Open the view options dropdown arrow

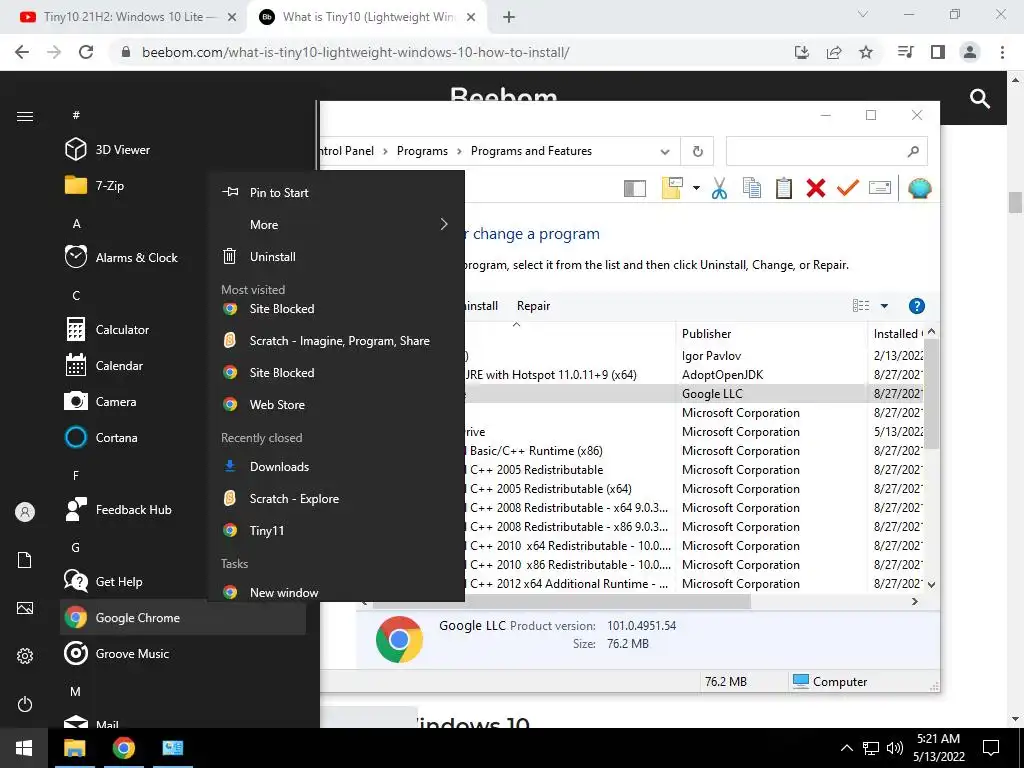point(884,306)
